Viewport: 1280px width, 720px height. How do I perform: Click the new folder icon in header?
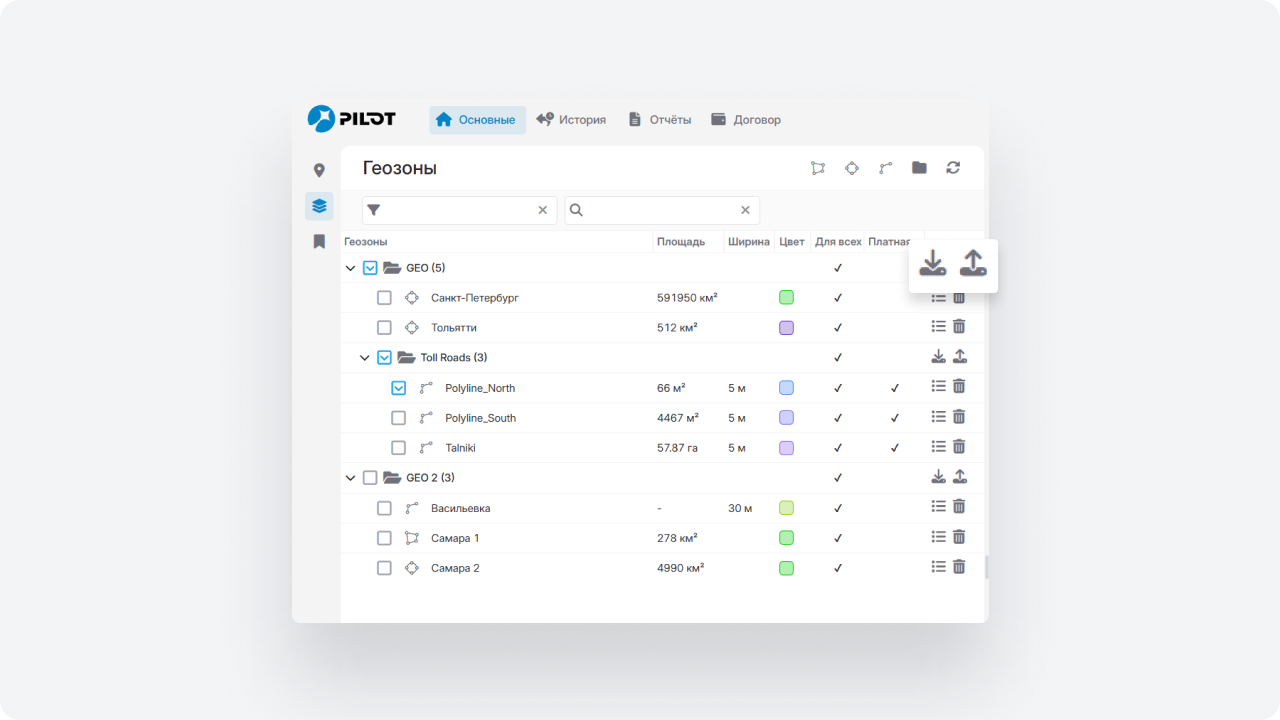(919, 168)
